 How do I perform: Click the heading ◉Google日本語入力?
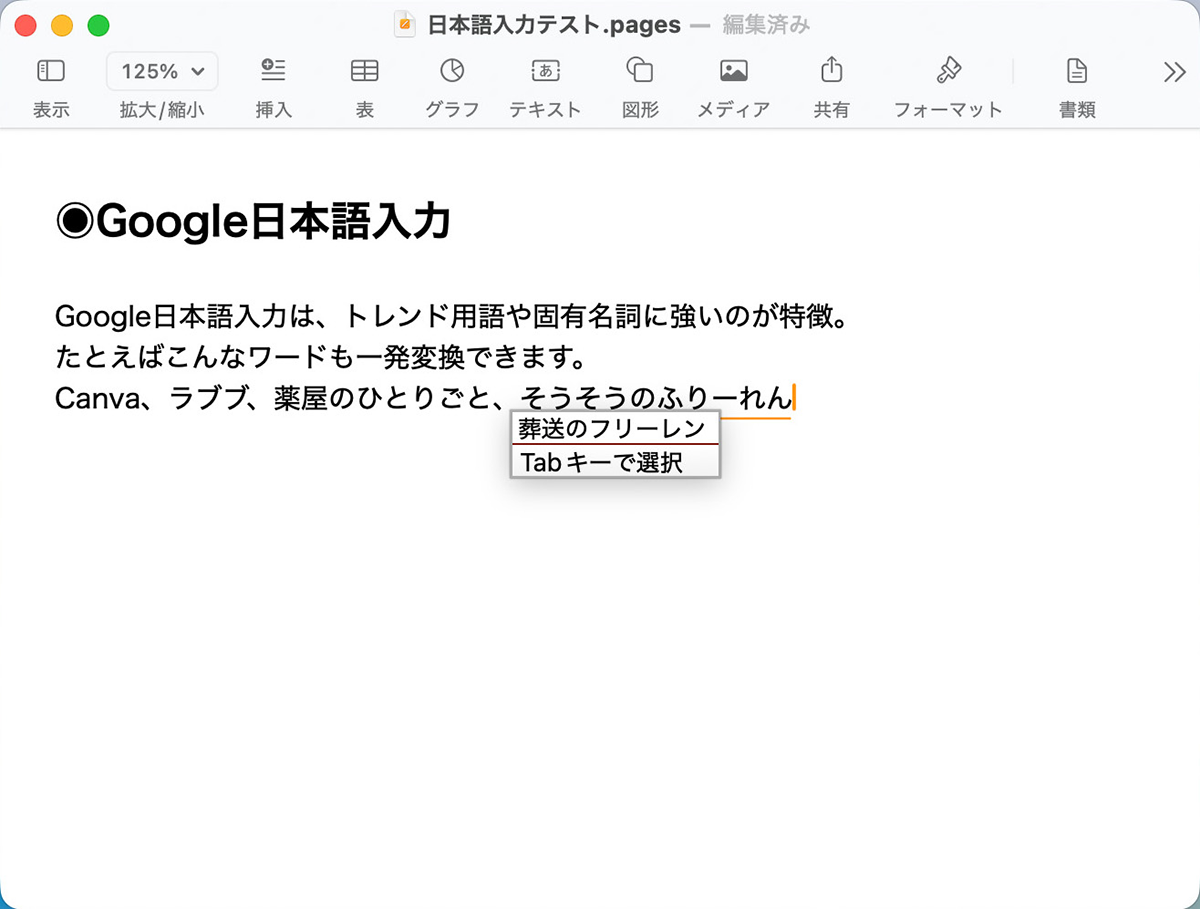click(x=253, y=222)
